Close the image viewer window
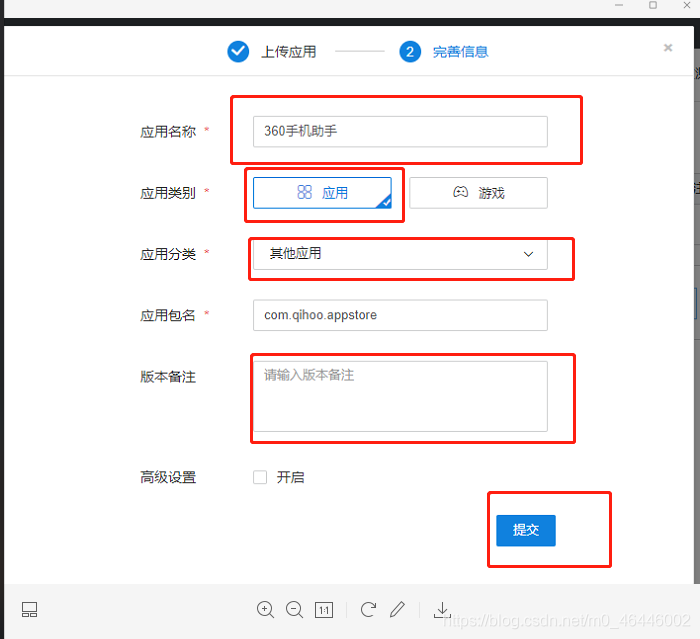Viewport: 700px width, 639px height. tap(687, 5)
